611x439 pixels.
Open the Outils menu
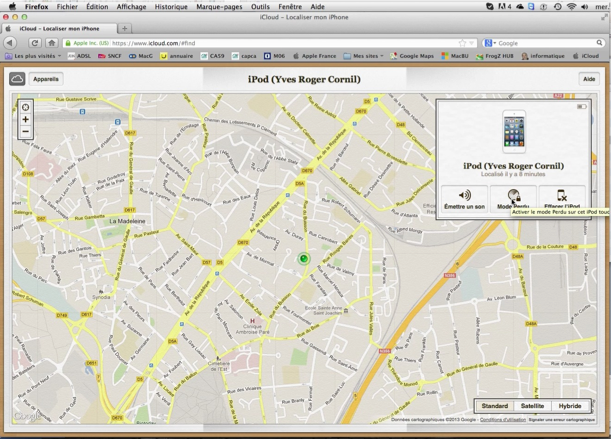click(260, 7)
